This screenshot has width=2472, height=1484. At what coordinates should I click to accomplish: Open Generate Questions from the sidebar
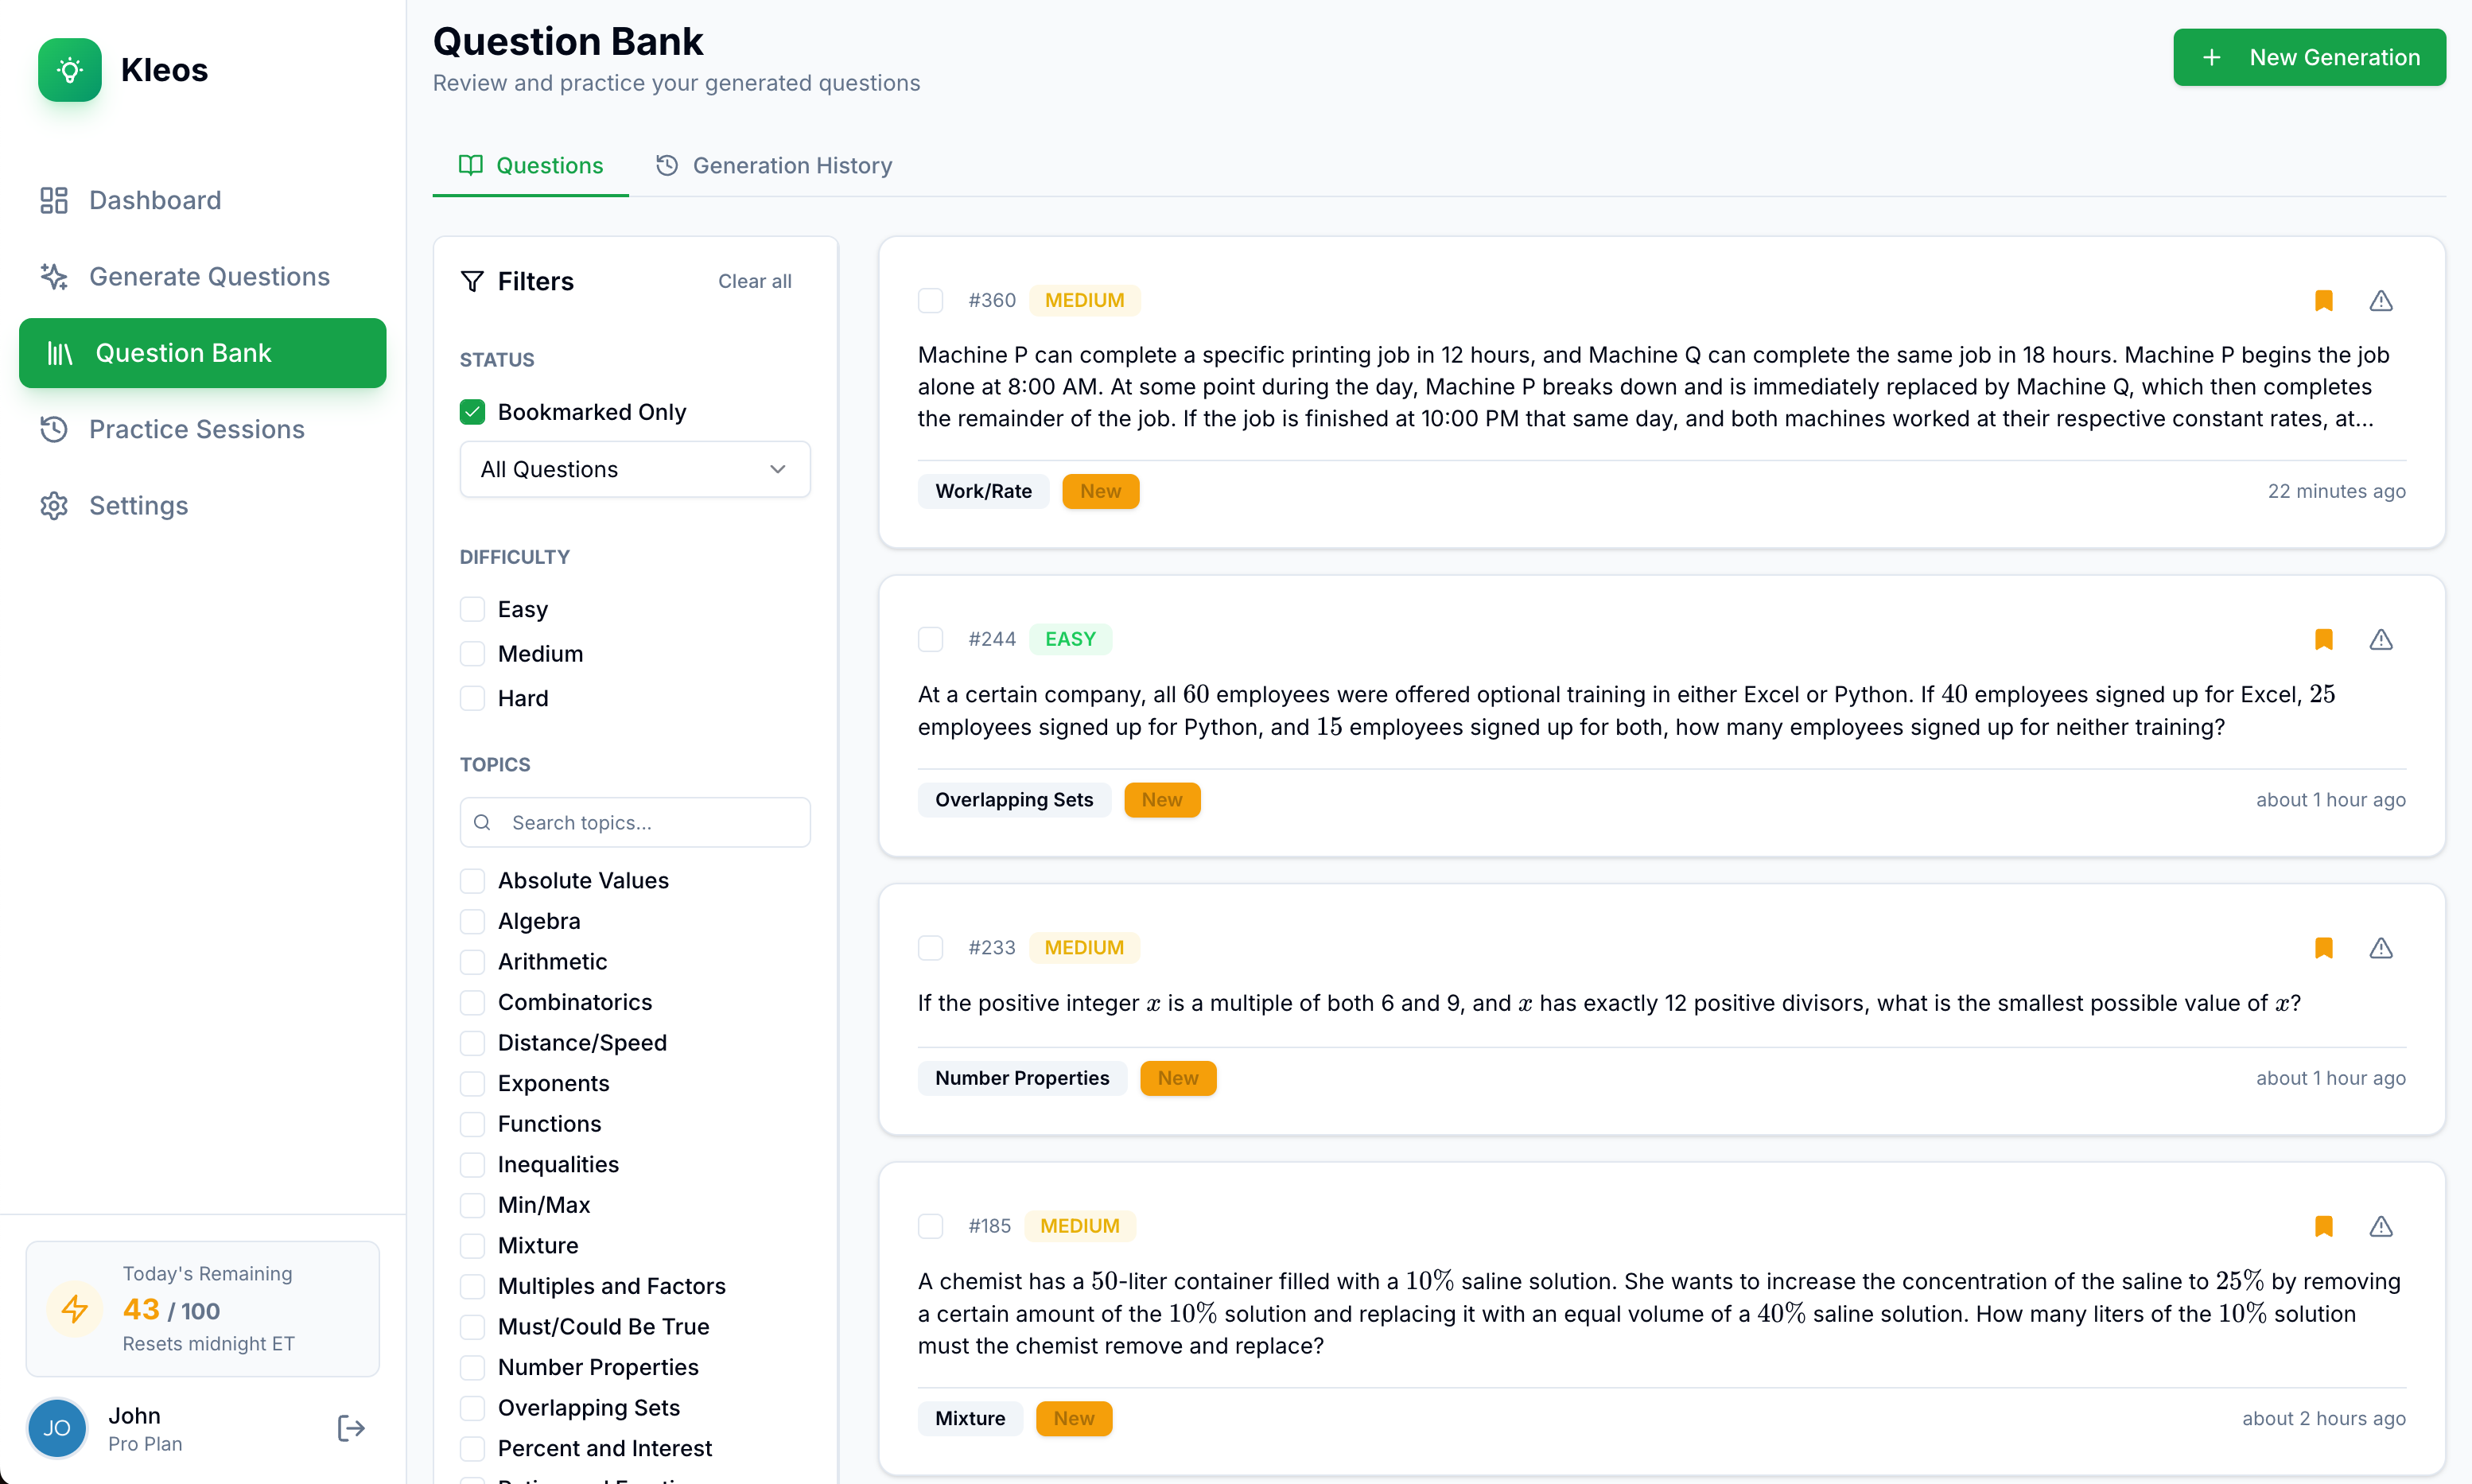click(208, 277)
